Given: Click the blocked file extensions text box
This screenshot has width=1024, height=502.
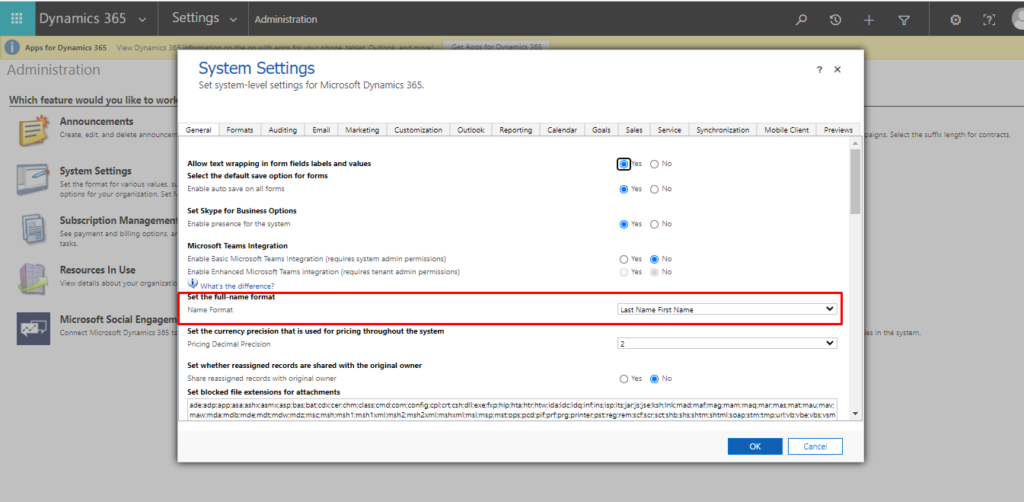Looking at the screenshot, I should coord(512,409).
